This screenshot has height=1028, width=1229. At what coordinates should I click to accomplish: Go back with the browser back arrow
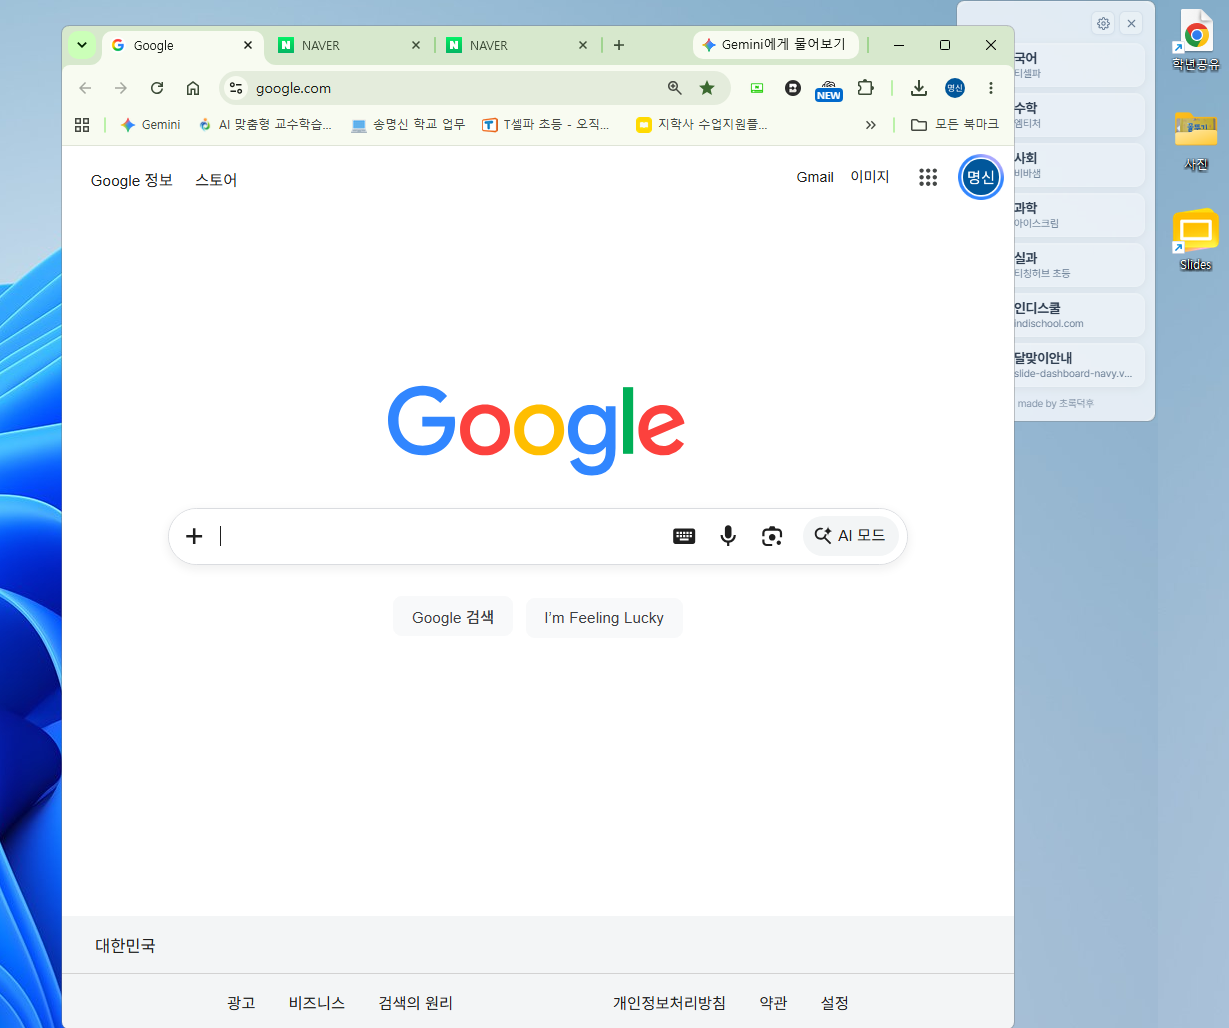85,88
